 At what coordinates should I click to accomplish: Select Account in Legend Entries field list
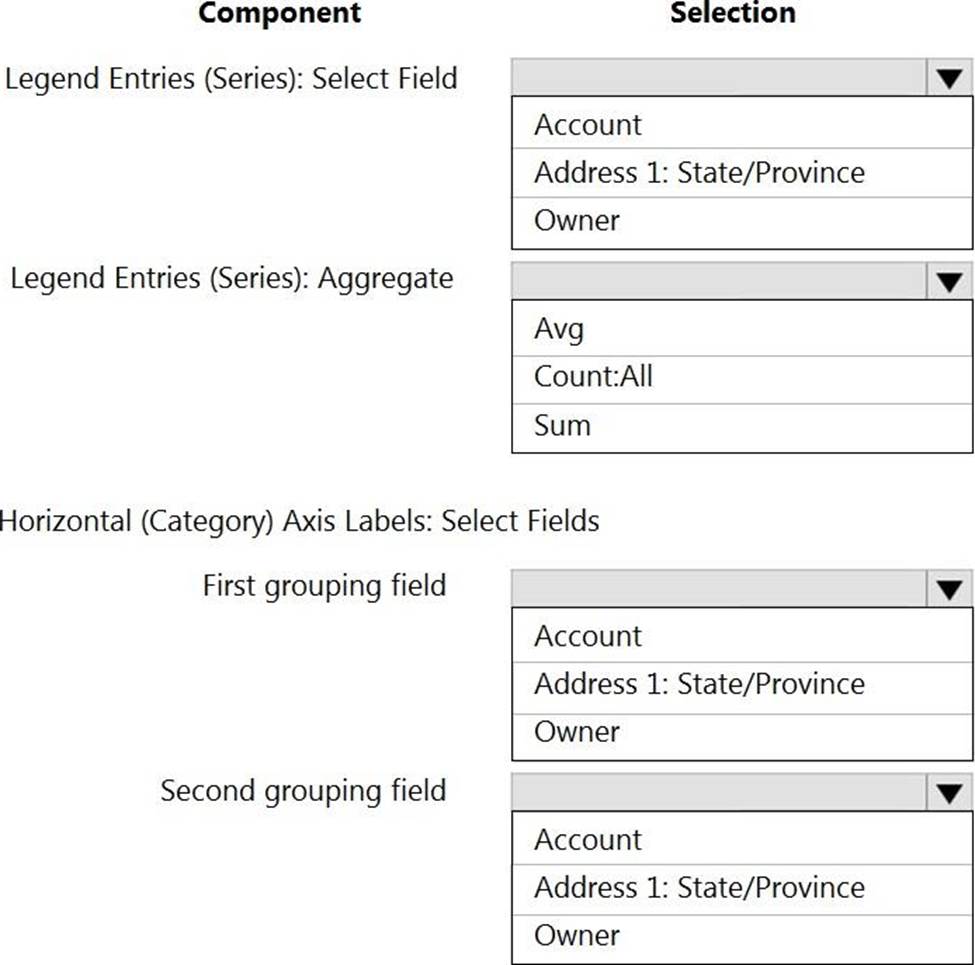point(588,125)
